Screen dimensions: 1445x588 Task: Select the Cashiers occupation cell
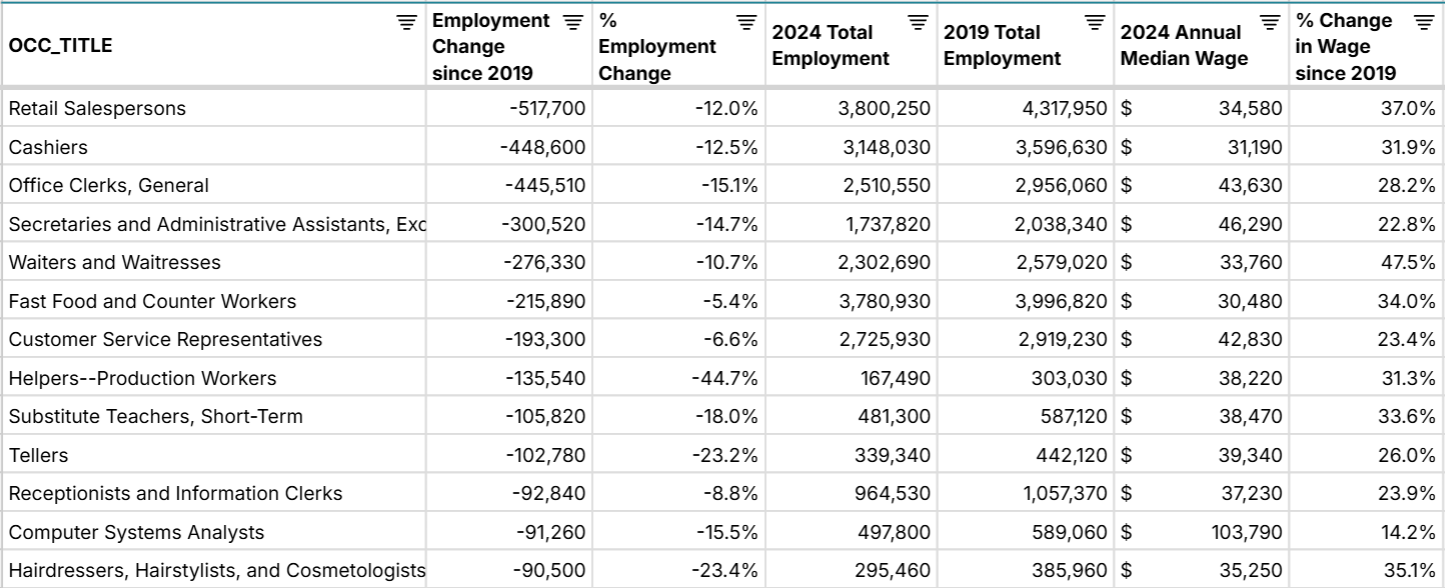pos(48,147)
